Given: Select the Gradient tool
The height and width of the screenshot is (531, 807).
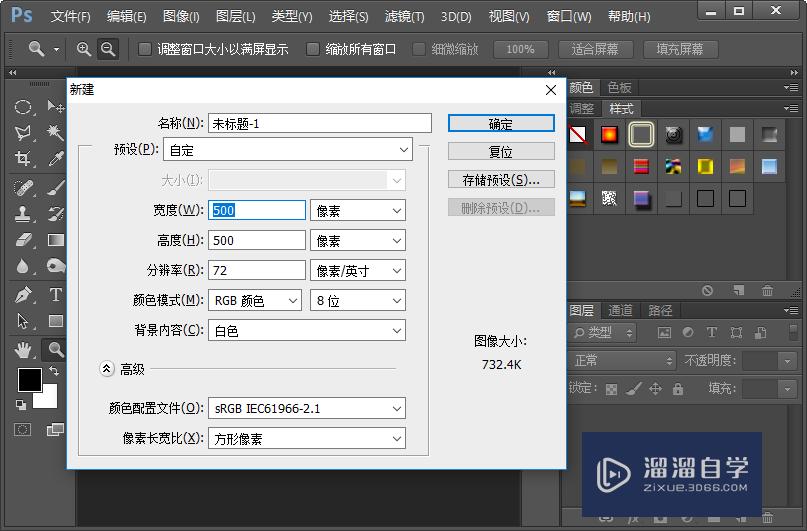Looking at the screenshot, I should (x=55, y=240).
